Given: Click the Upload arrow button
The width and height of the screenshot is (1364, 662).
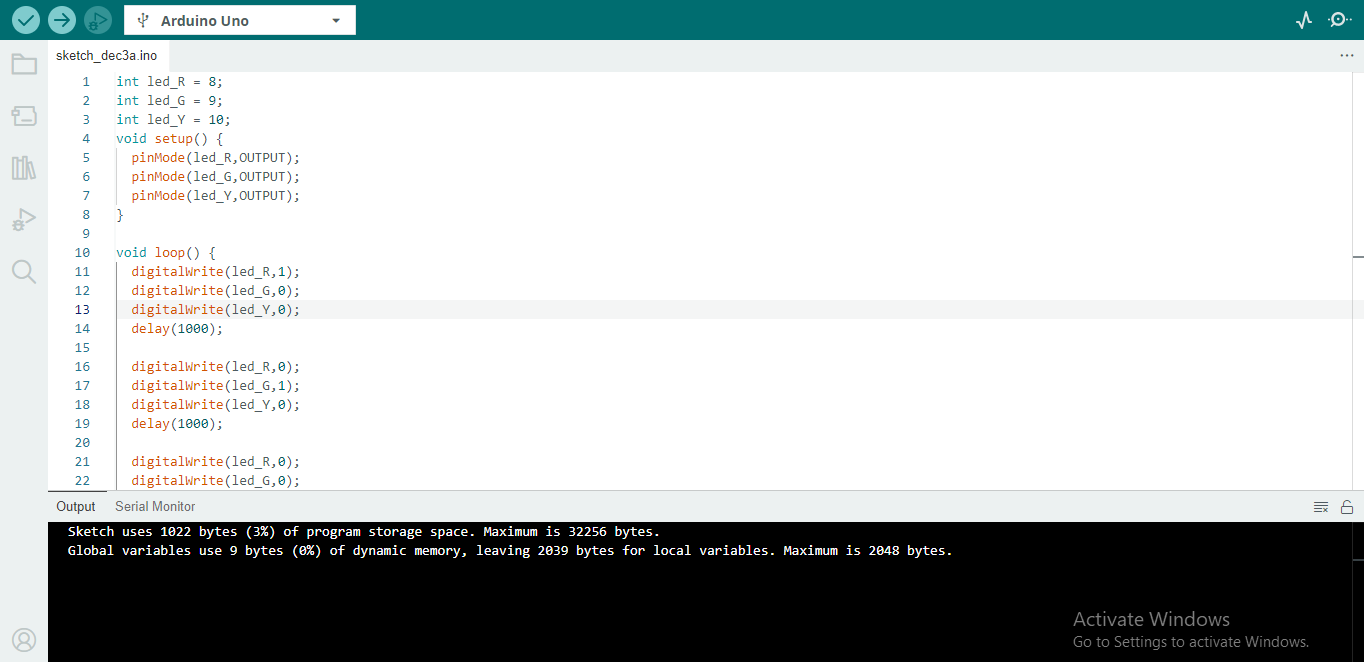Looking at the screenshot, I should (62, 20).
